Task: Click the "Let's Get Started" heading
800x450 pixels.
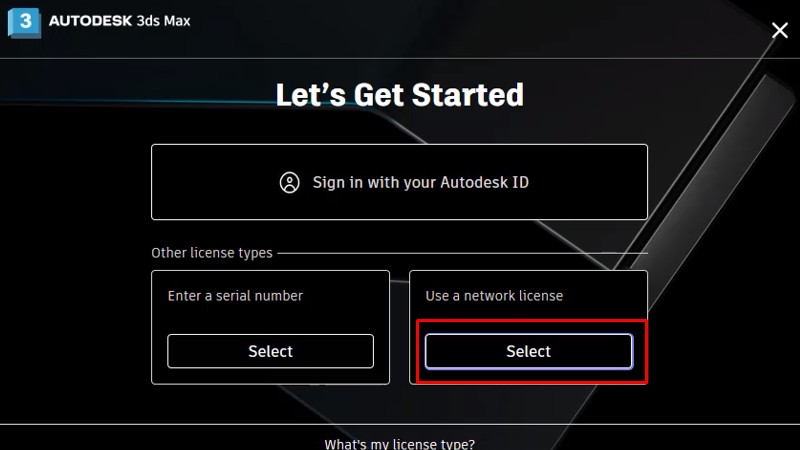Action: (x=399, y=95)
